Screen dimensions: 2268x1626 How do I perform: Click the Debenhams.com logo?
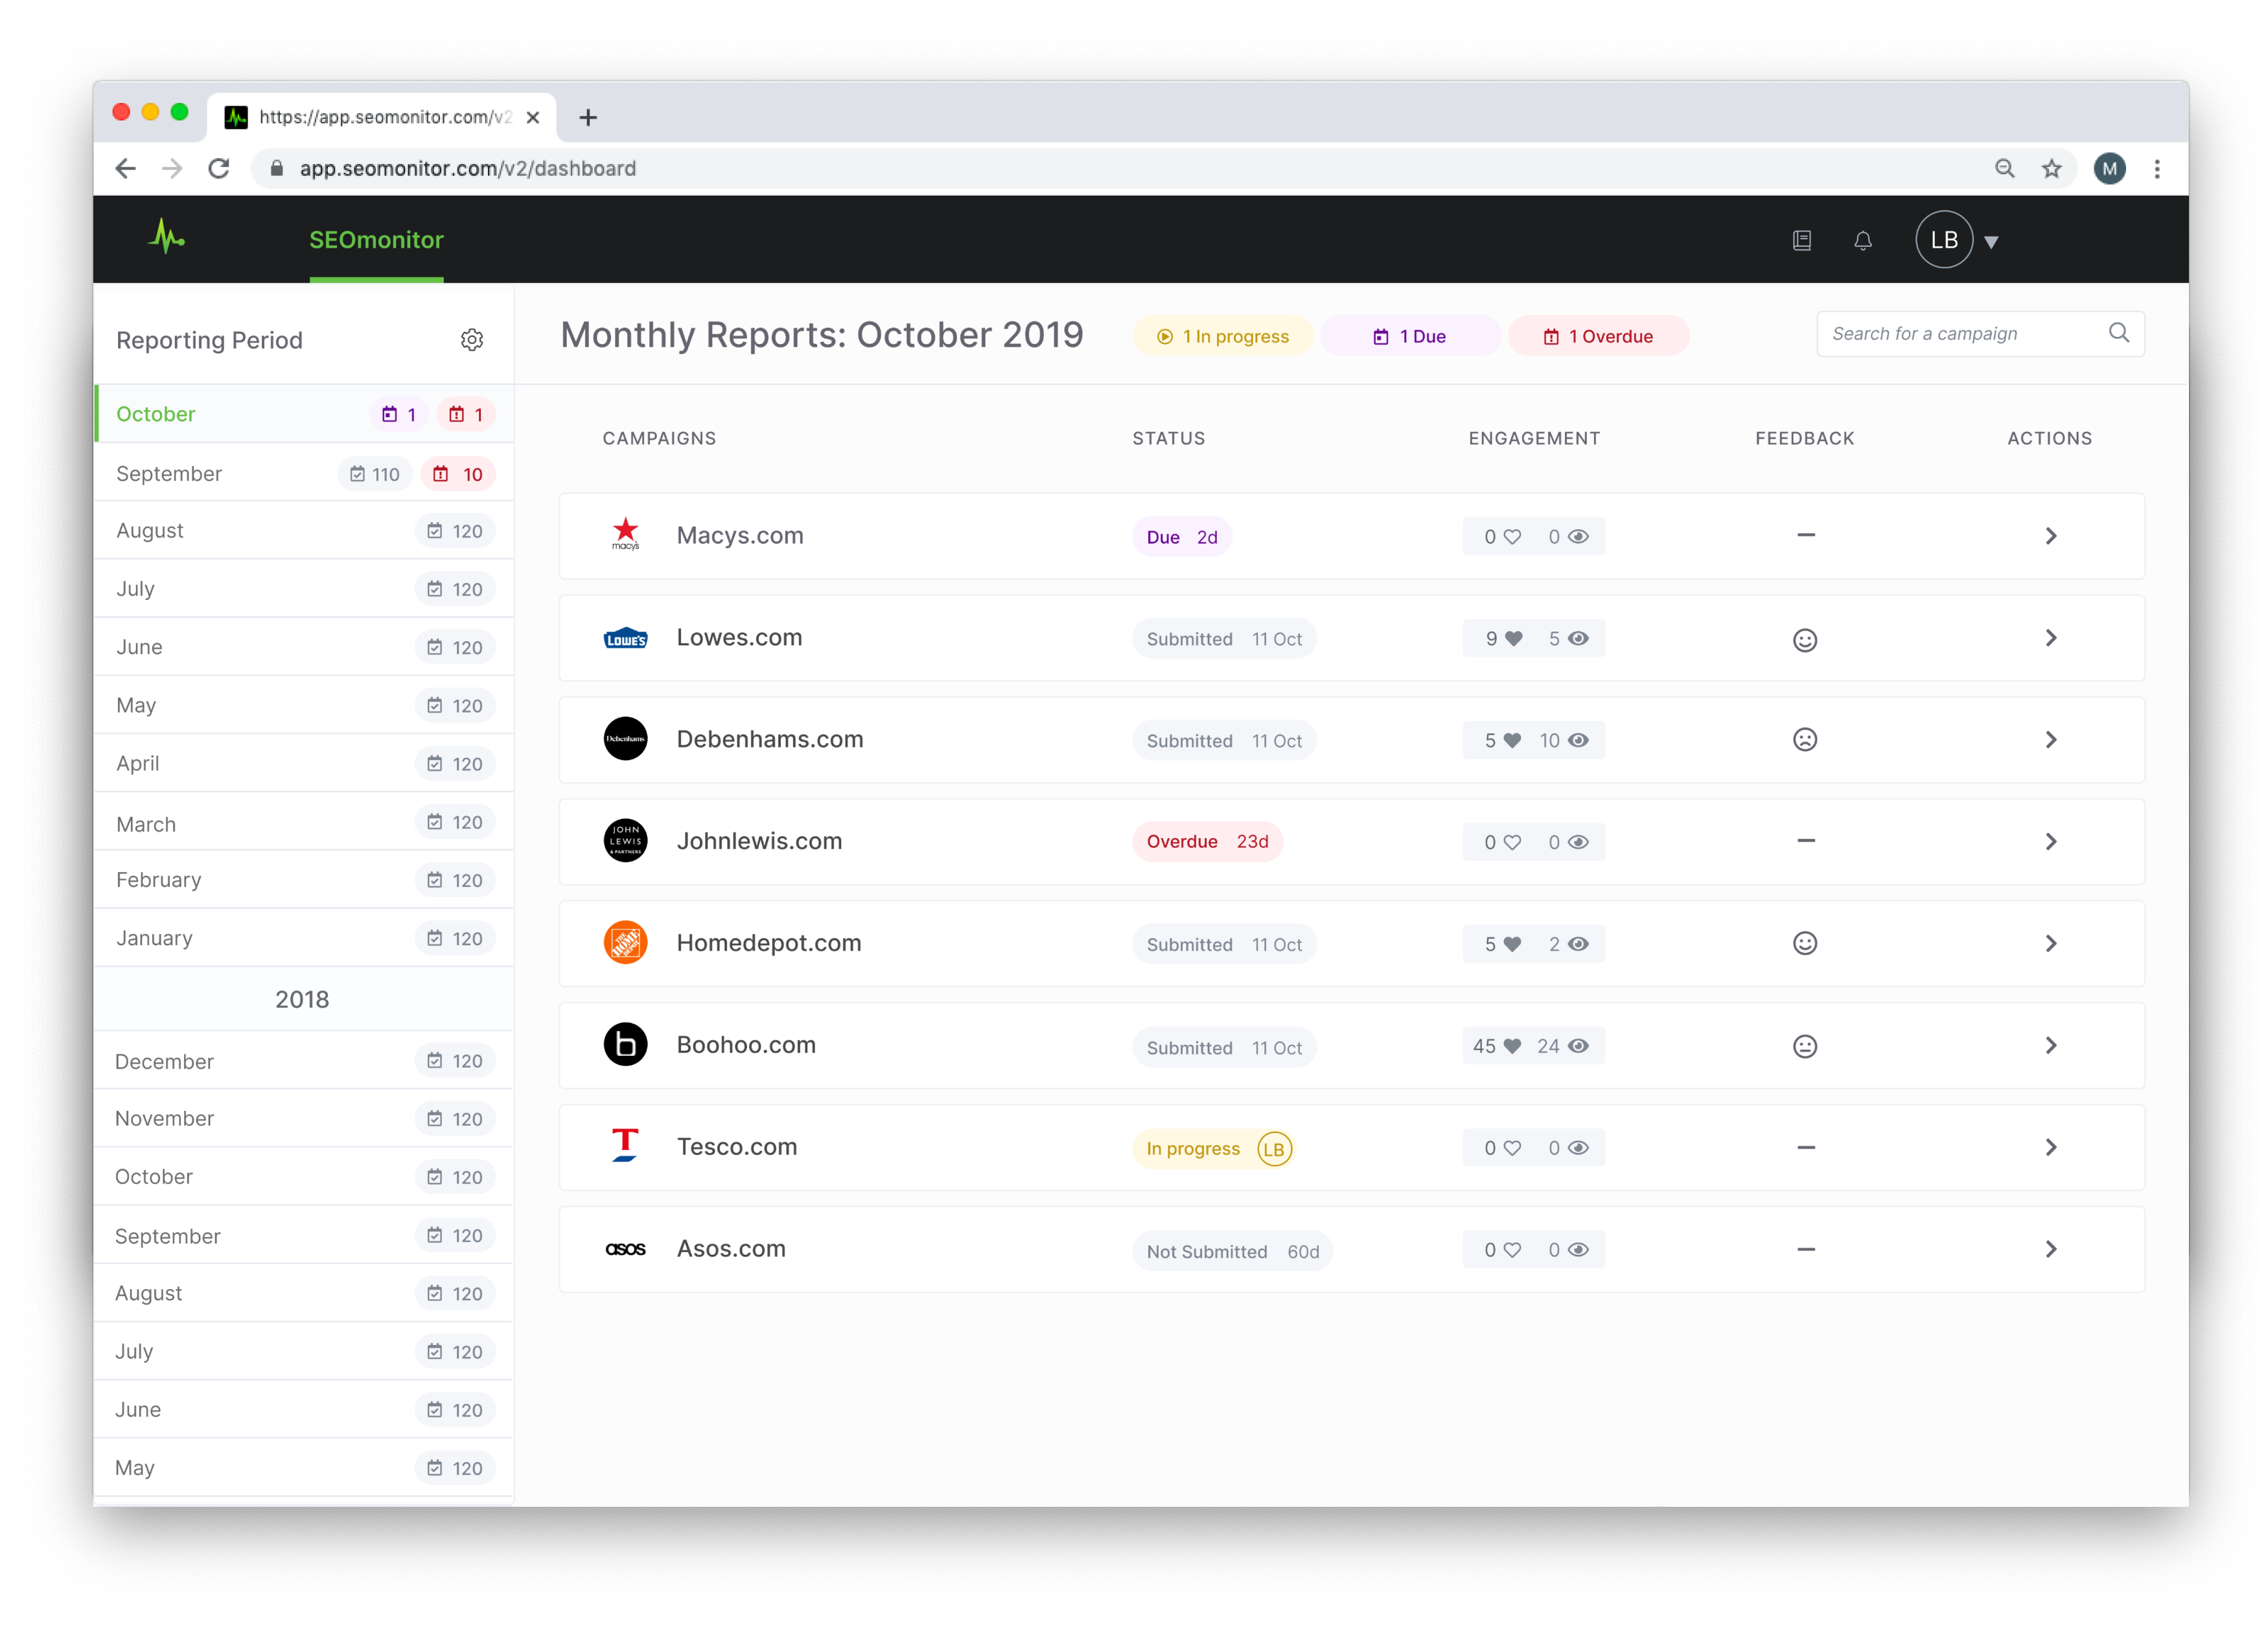click(x=626, y=739)
